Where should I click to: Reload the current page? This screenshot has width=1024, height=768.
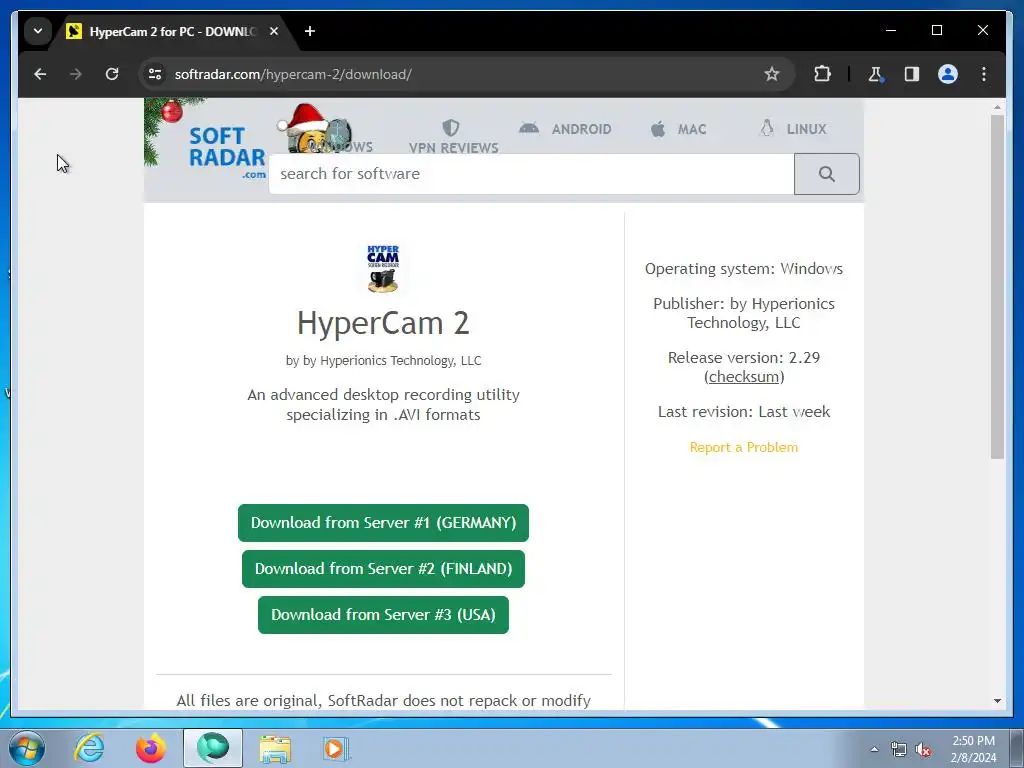pyautogui.click(x=112, y=74)
